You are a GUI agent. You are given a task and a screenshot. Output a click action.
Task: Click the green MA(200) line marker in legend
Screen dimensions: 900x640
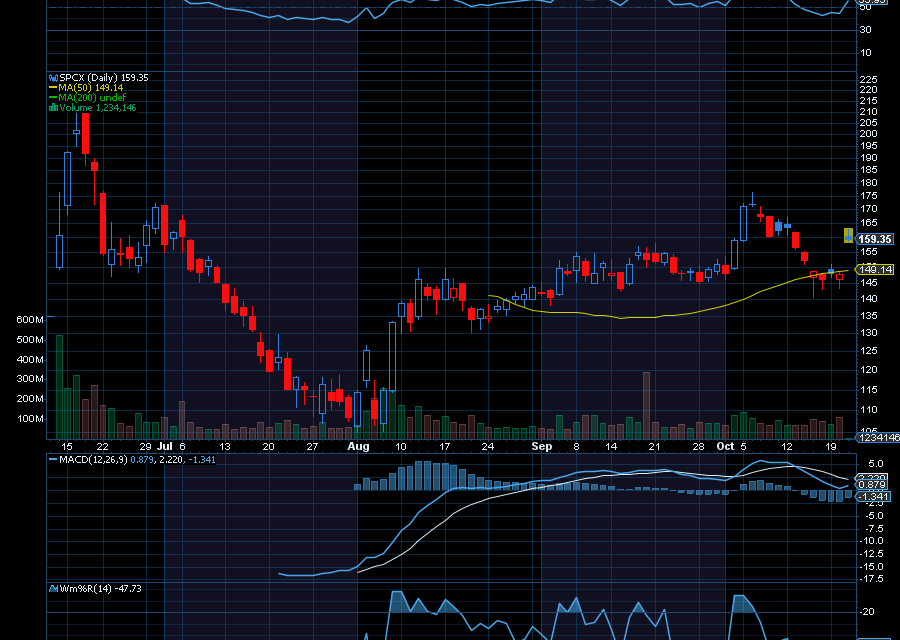click(53, 98)
